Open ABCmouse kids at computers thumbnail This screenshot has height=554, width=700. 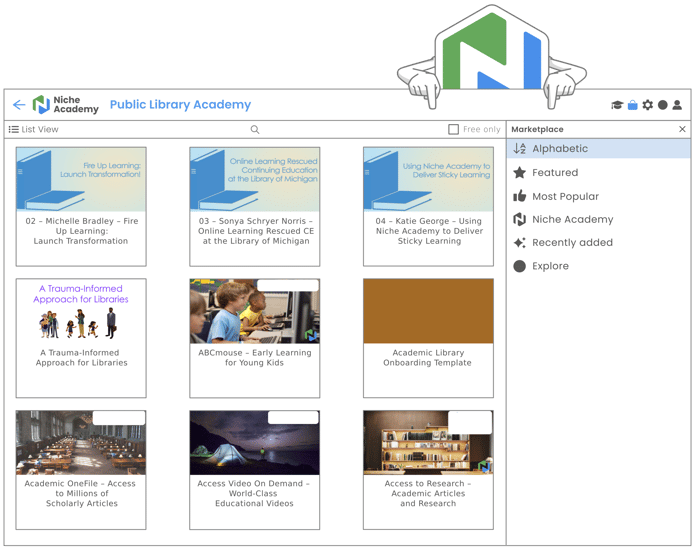(x=255, y=311)
